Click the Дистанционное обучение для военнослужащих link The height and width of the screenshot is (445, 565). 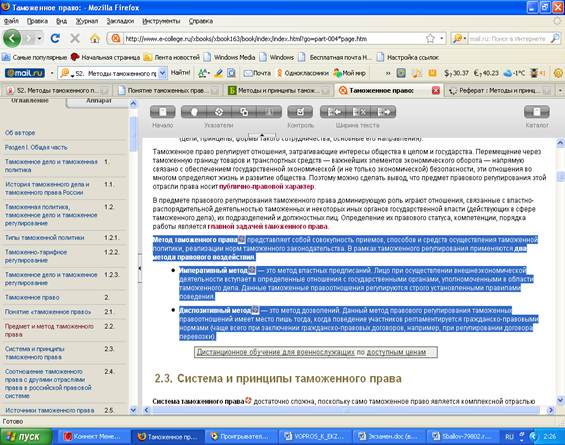(276, 352)
